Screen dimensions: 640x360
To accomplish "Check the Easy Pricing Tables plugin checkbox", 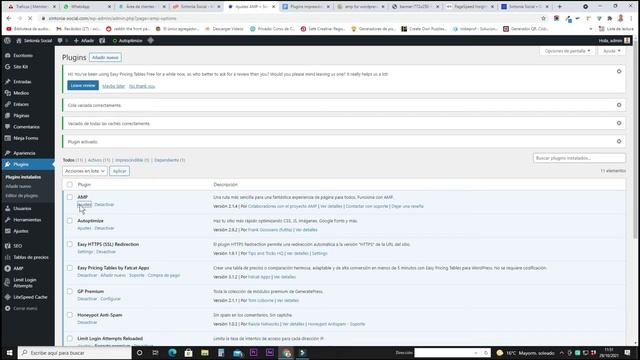I will 70,268.
